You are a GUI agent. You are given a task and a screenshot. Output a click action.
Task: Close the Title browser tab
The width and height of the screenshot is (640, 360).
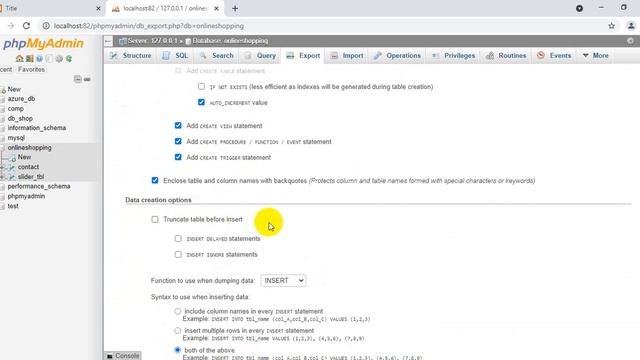(x=98, y=8)
